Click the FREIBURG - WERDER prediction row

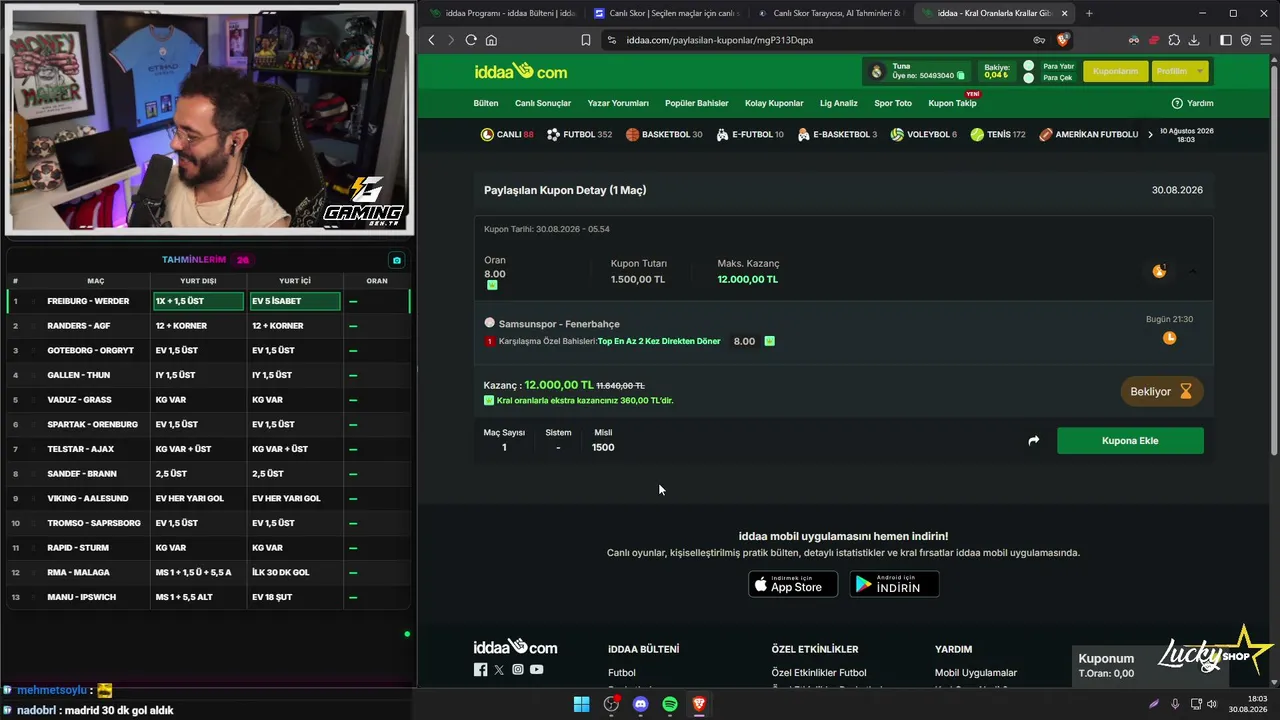coord(208,301)
